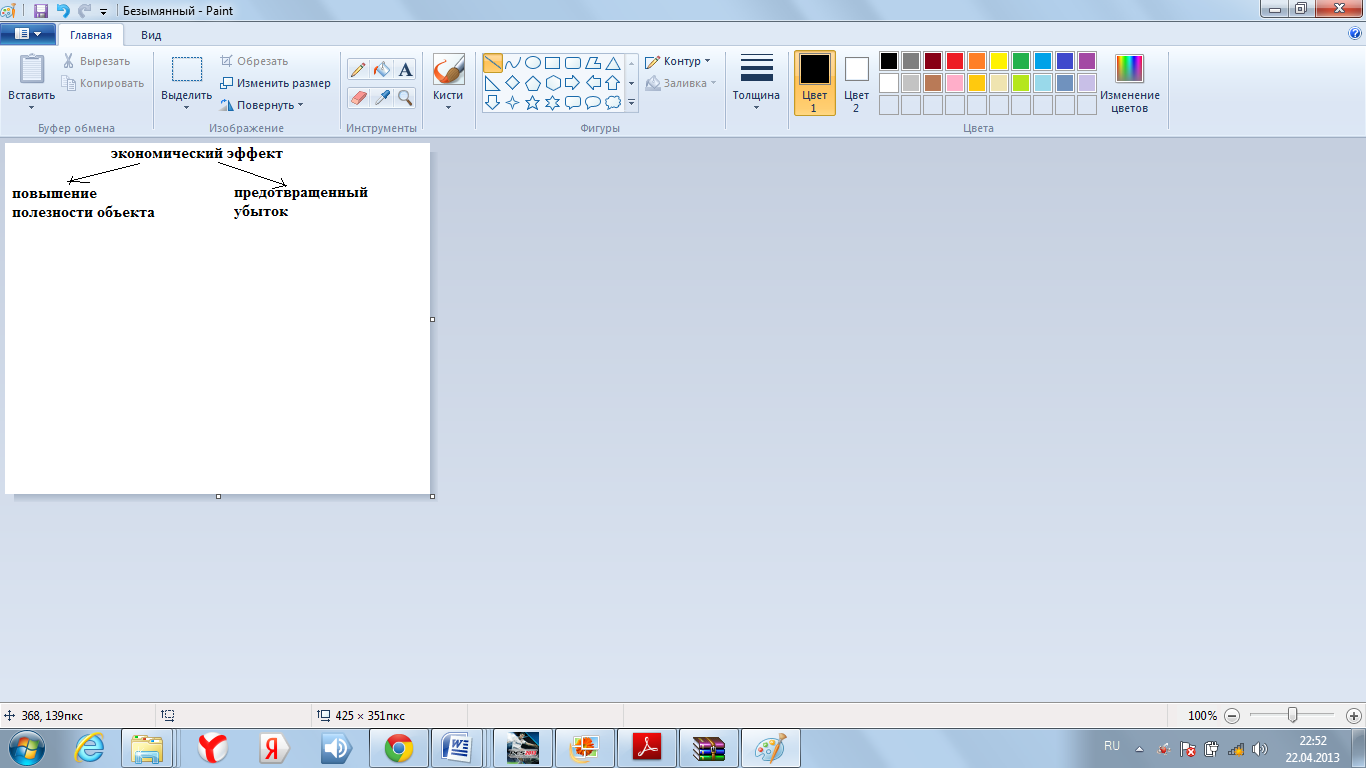The height and width of the screenshot is (768, 1366).
Task: Pick the red color swatch
Action: pyautogui.click(x=955, y=61)
